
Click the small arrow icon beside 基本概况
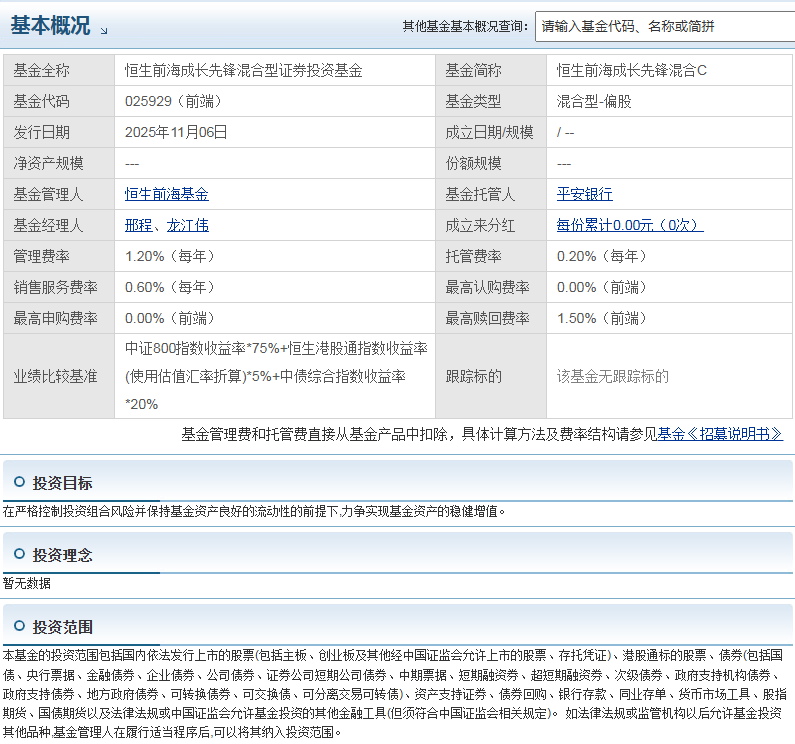[x=104, y=31]
